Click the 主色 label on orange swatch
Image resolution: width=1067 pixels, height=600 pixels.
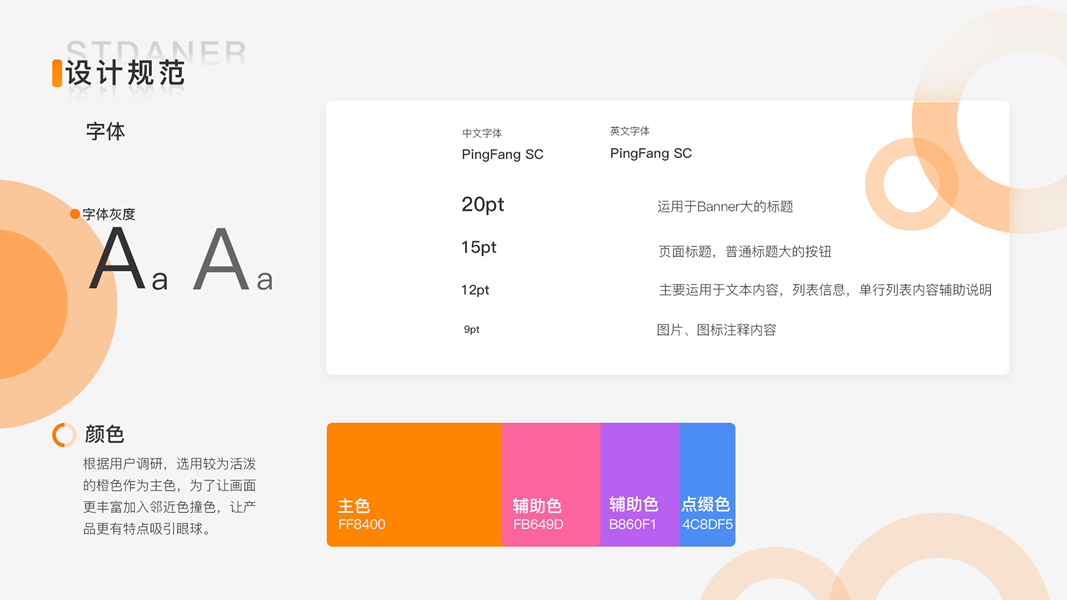(x=354, y=506)
